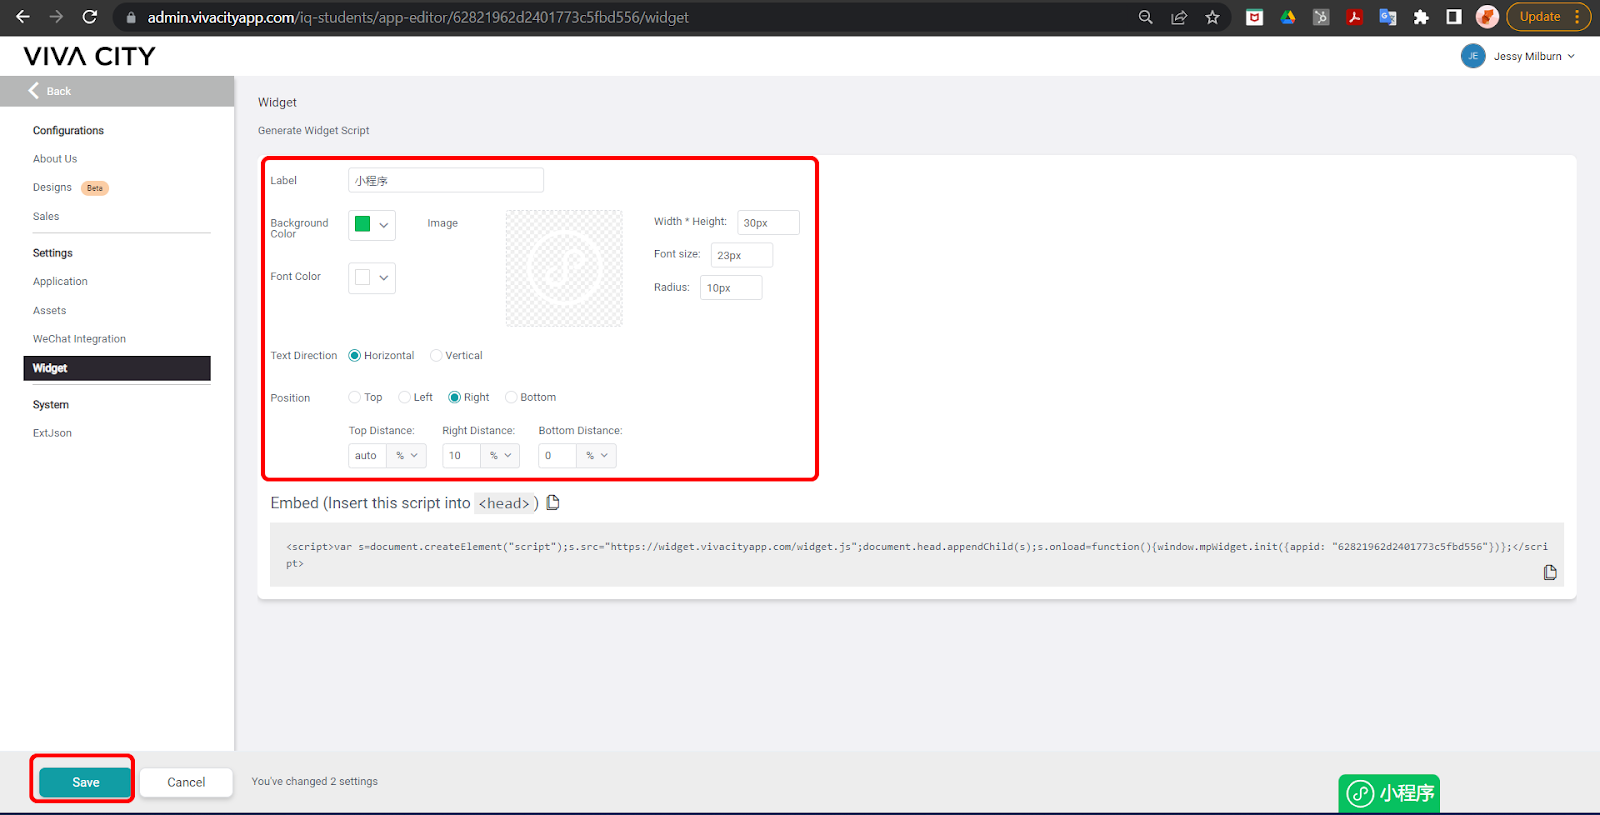Set position to Top
This screenshot has width=1600, height=815.
(354, 397)
